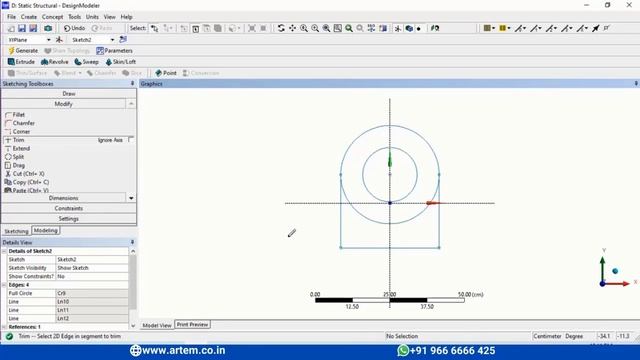Click the Save Project icon

(x=22, y=28)
